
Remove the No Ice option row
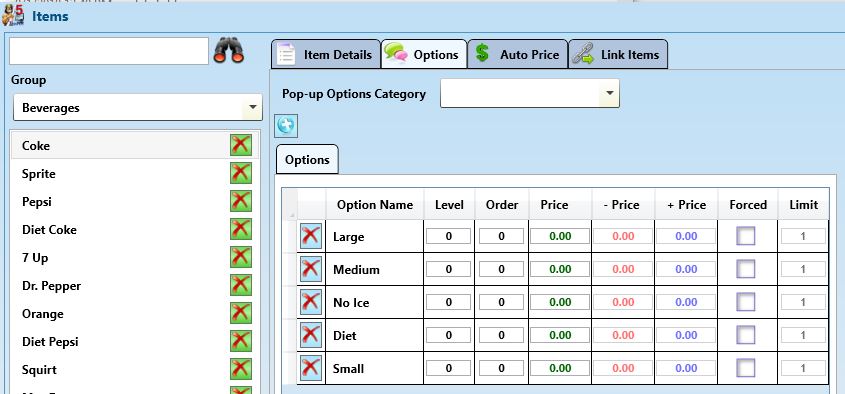tap(311, 302)
